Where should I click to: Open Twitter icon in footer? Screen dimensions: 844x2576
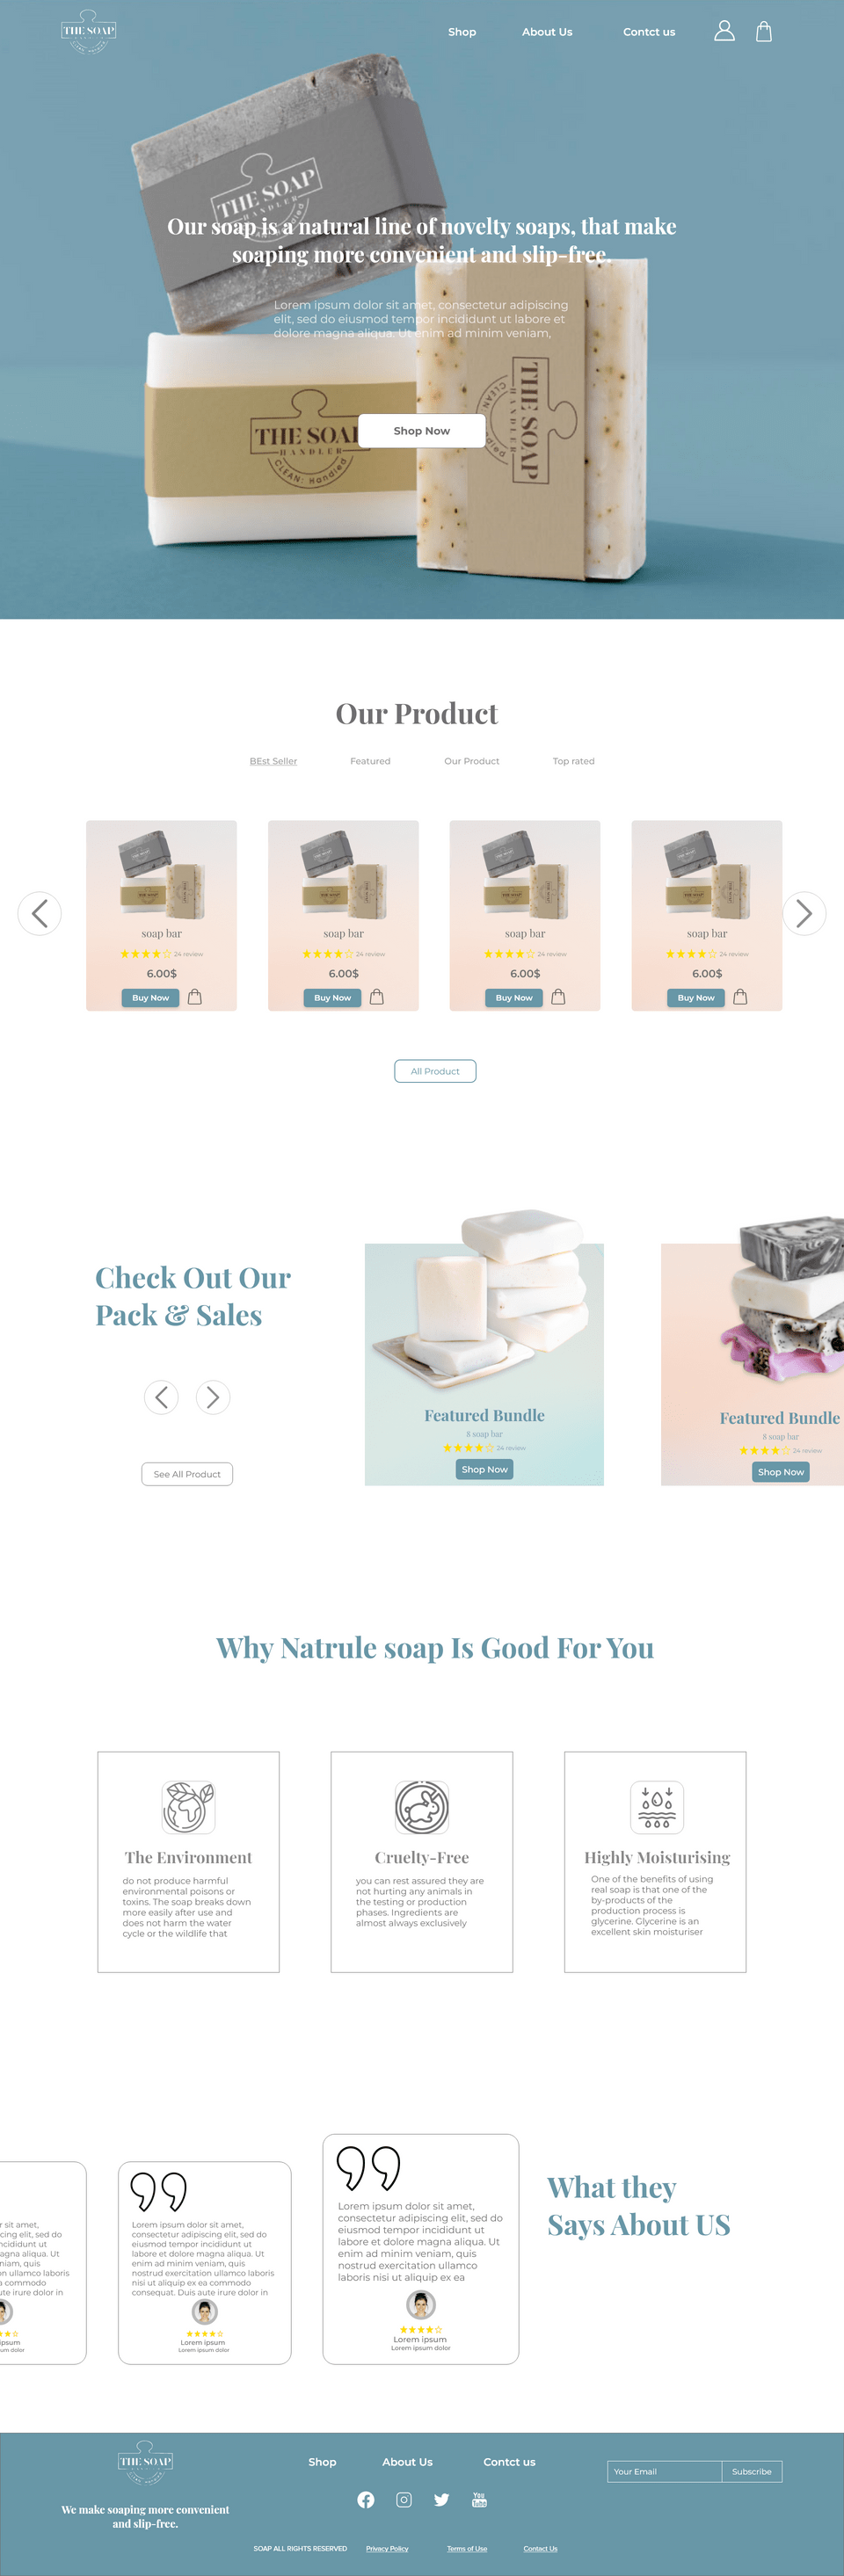[x=441, y=2499]
